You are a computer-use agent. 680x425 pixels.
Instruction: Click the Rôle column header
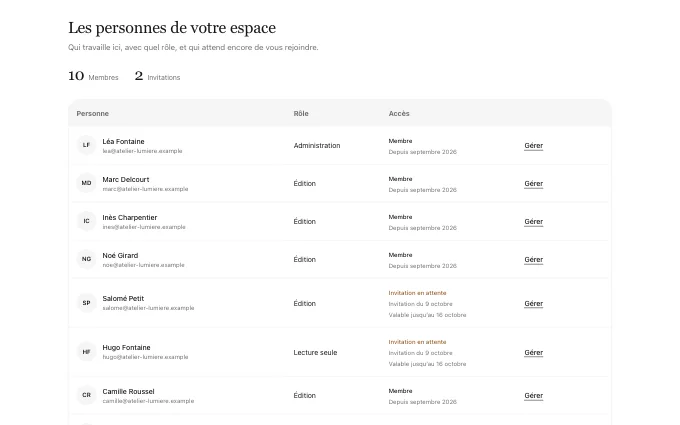(301, 114)
